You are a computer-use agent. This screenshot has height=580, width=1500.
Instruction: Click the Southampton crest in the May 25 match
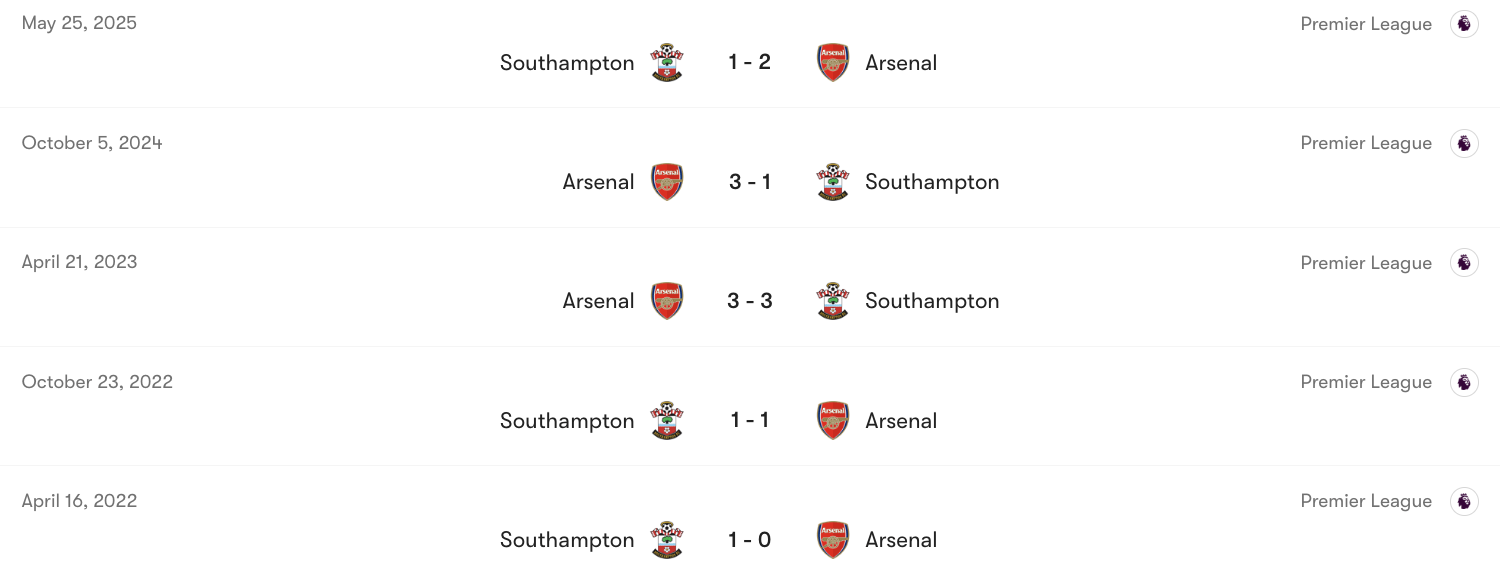tap(667, 61)
